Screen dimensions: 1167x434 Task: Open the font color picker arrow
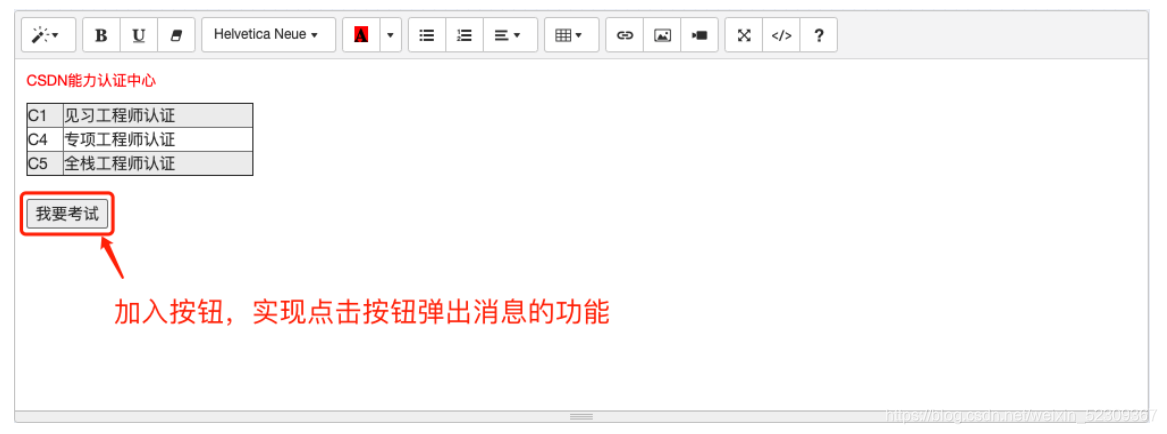[x=391, y=35]
